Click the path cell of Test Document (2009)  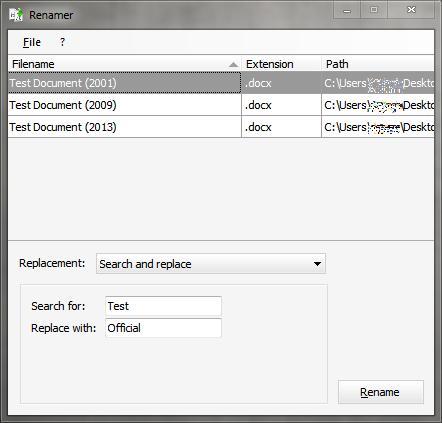tap(378, 105)
